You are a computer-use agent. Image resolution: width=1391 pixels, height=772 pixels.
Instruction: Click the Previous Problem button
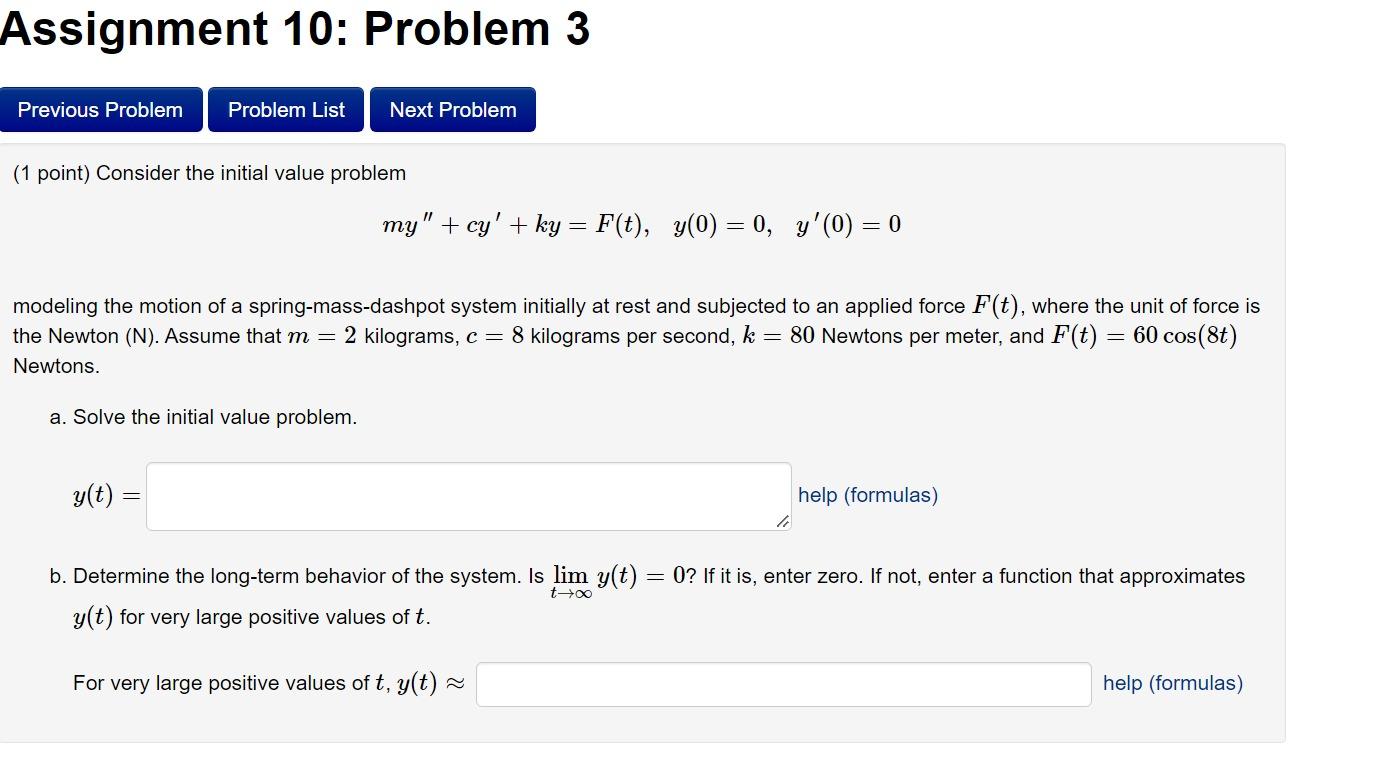click(x=99, y=109)
